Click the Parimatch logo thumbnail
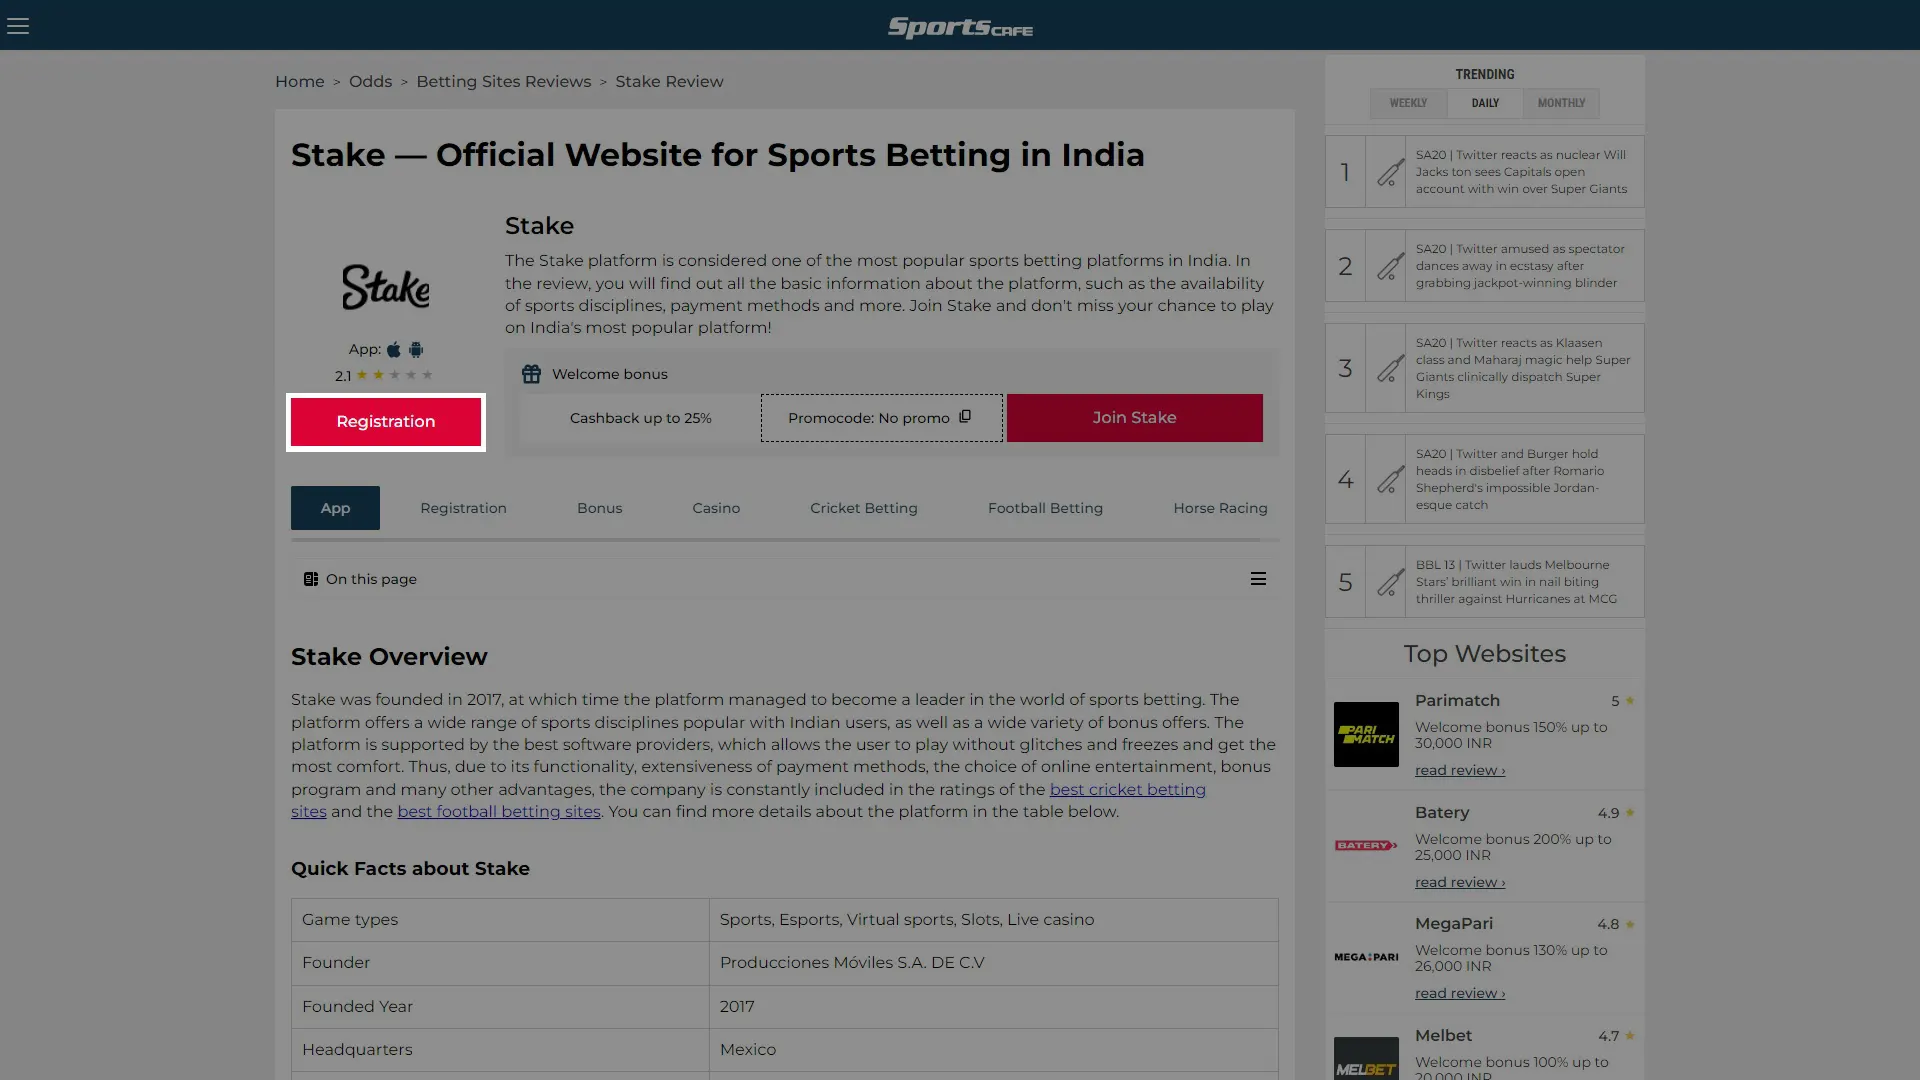Image resolution: width=1920 pixels, height=1080 pixels. [x=1366, y=735]
